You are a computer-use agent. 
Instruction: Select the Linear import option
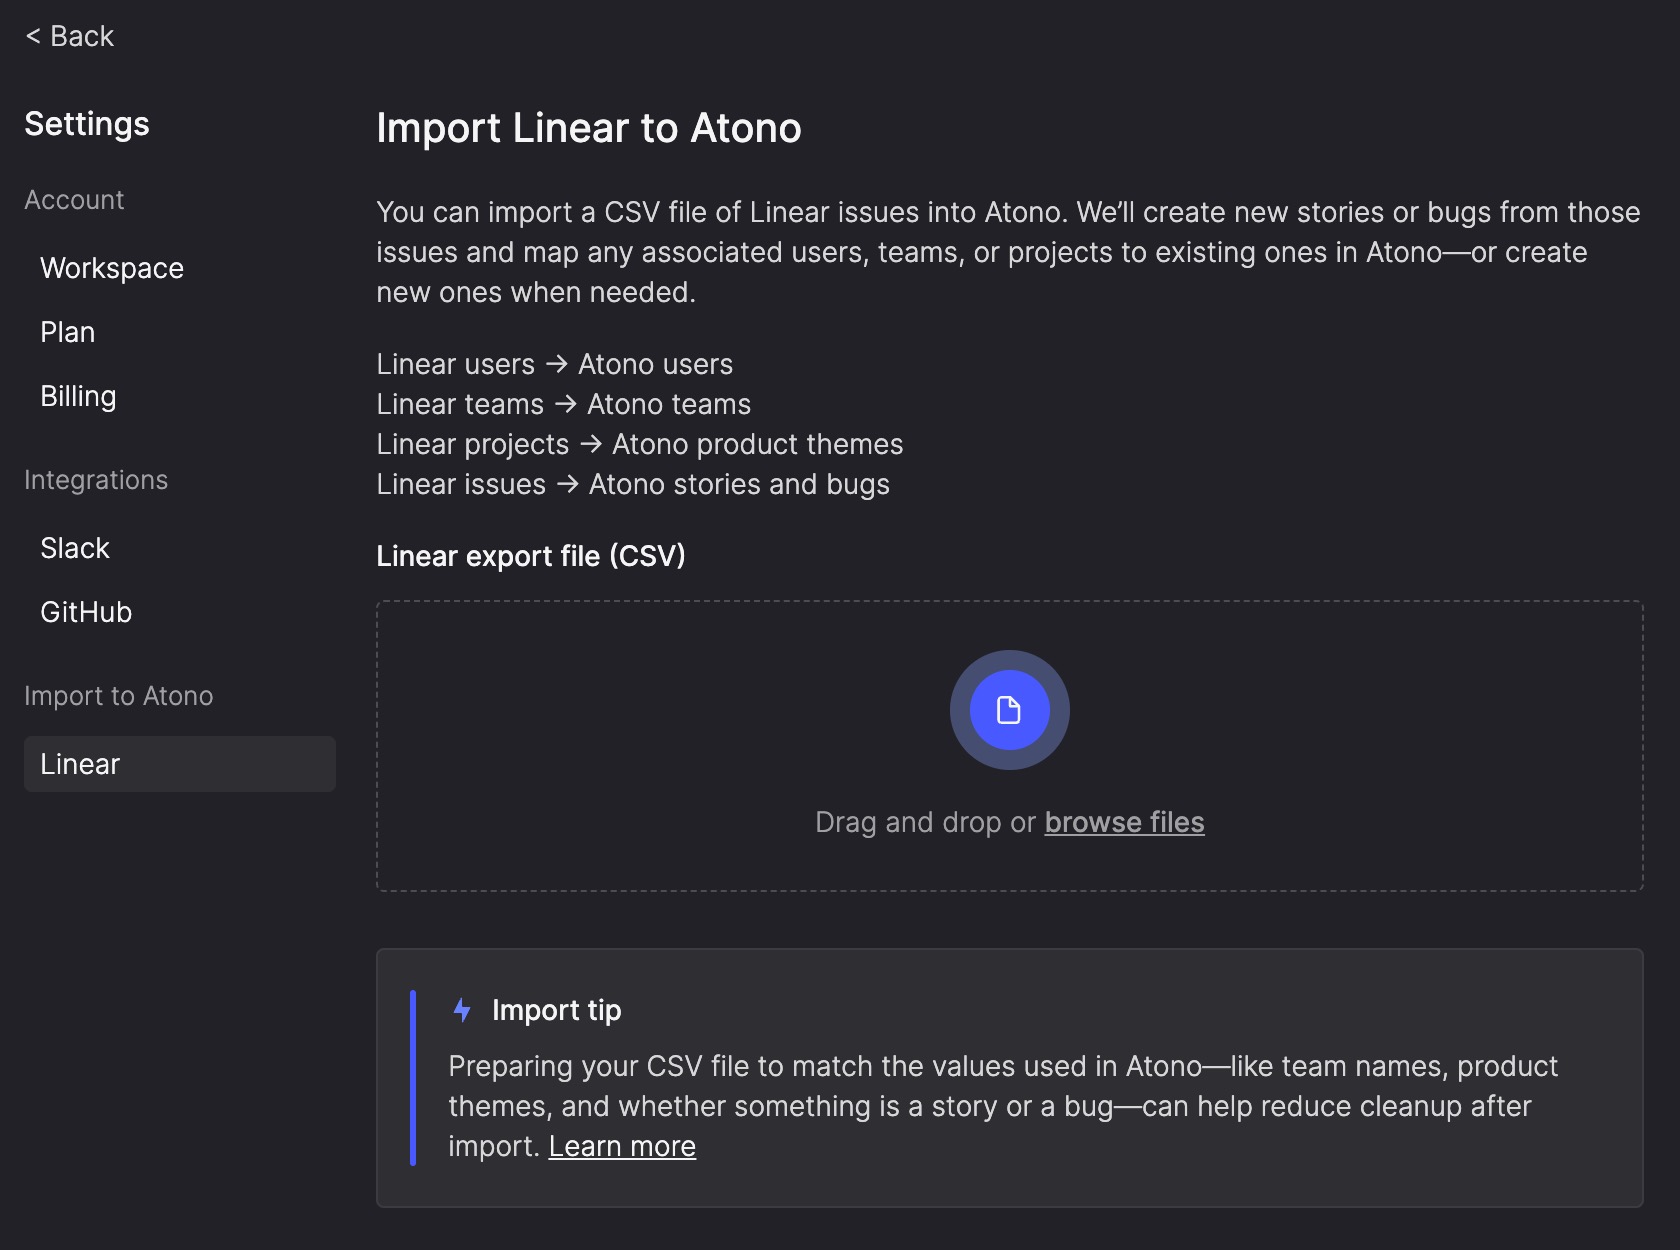(x=180, y=764)
